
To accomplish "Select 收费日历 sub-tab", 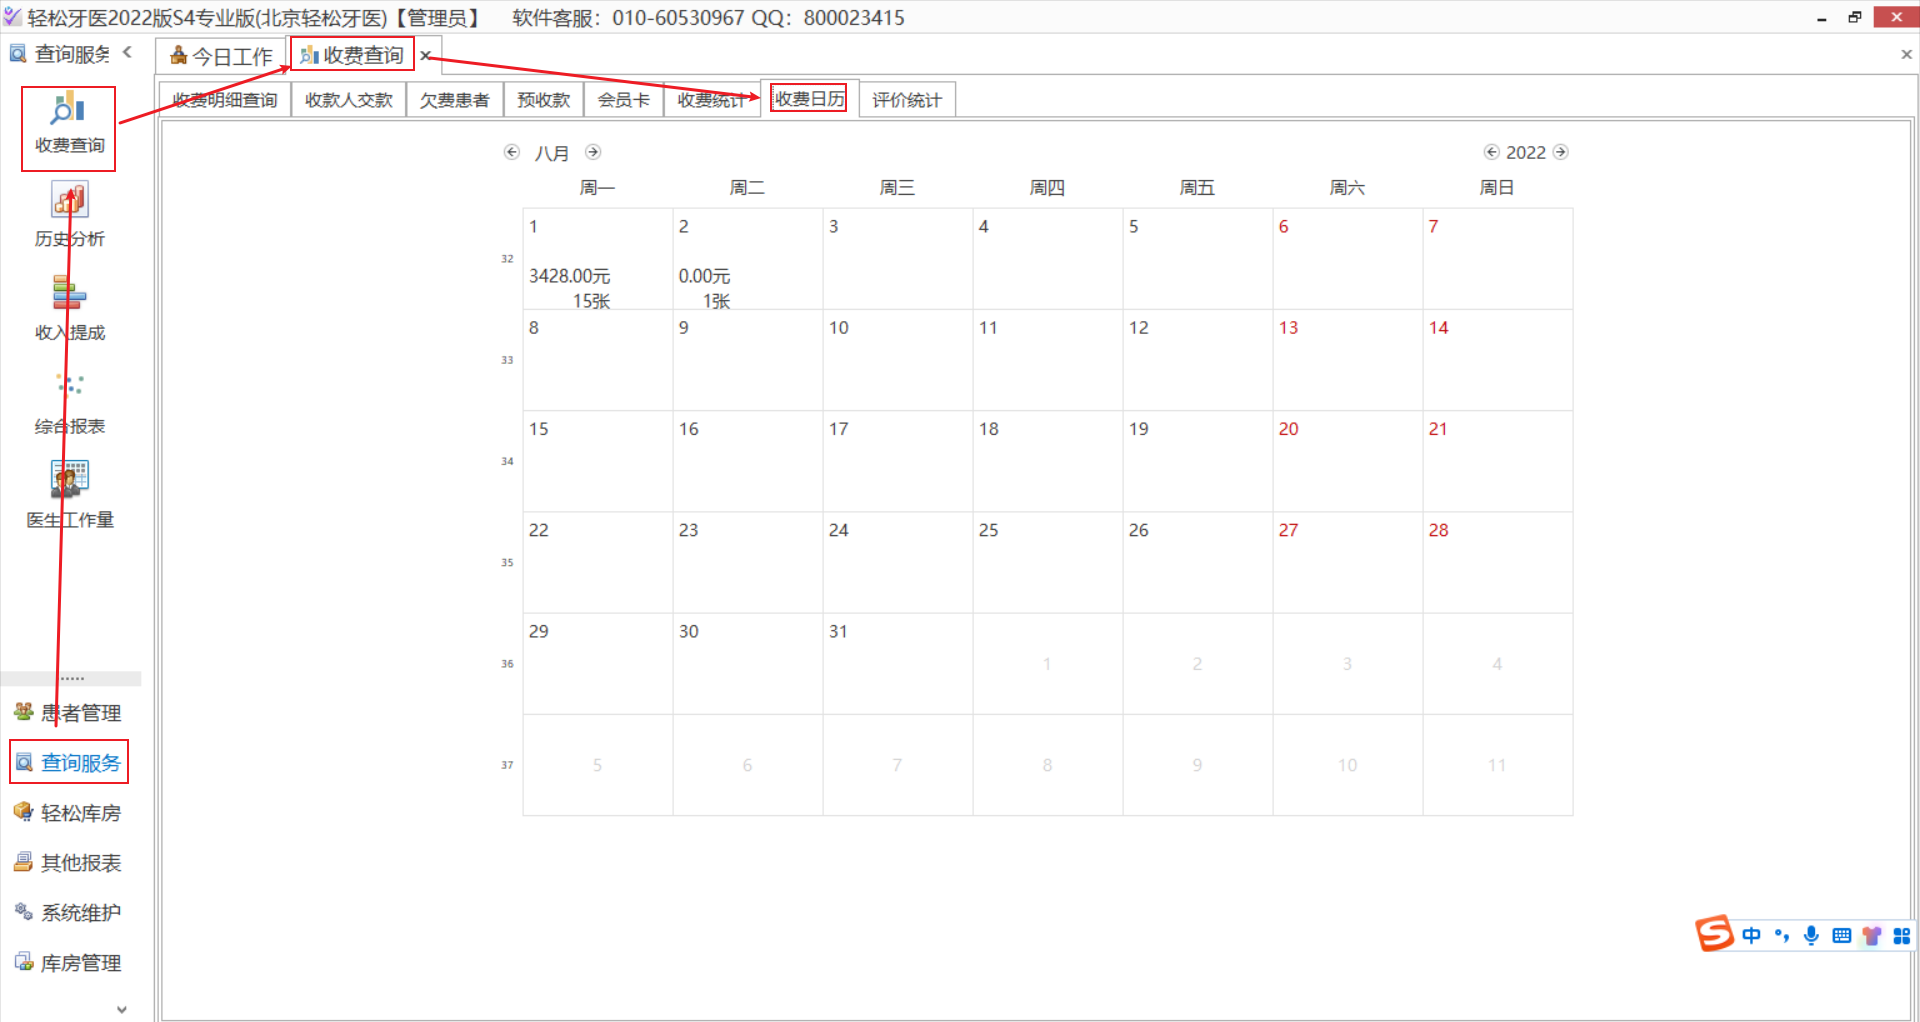I will 809,99.
